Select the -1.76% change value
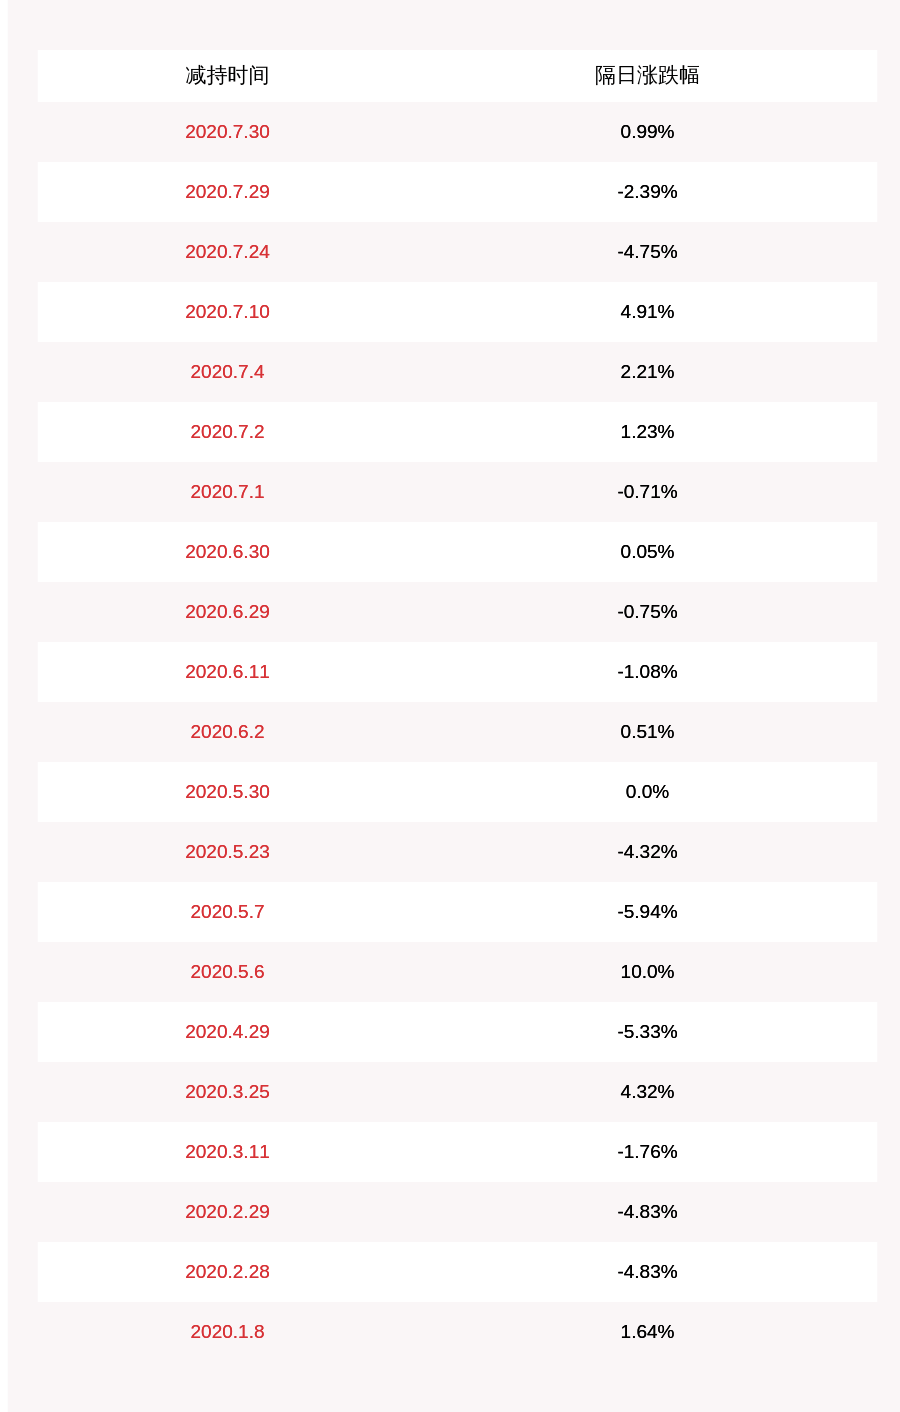 pos(647,1152)
